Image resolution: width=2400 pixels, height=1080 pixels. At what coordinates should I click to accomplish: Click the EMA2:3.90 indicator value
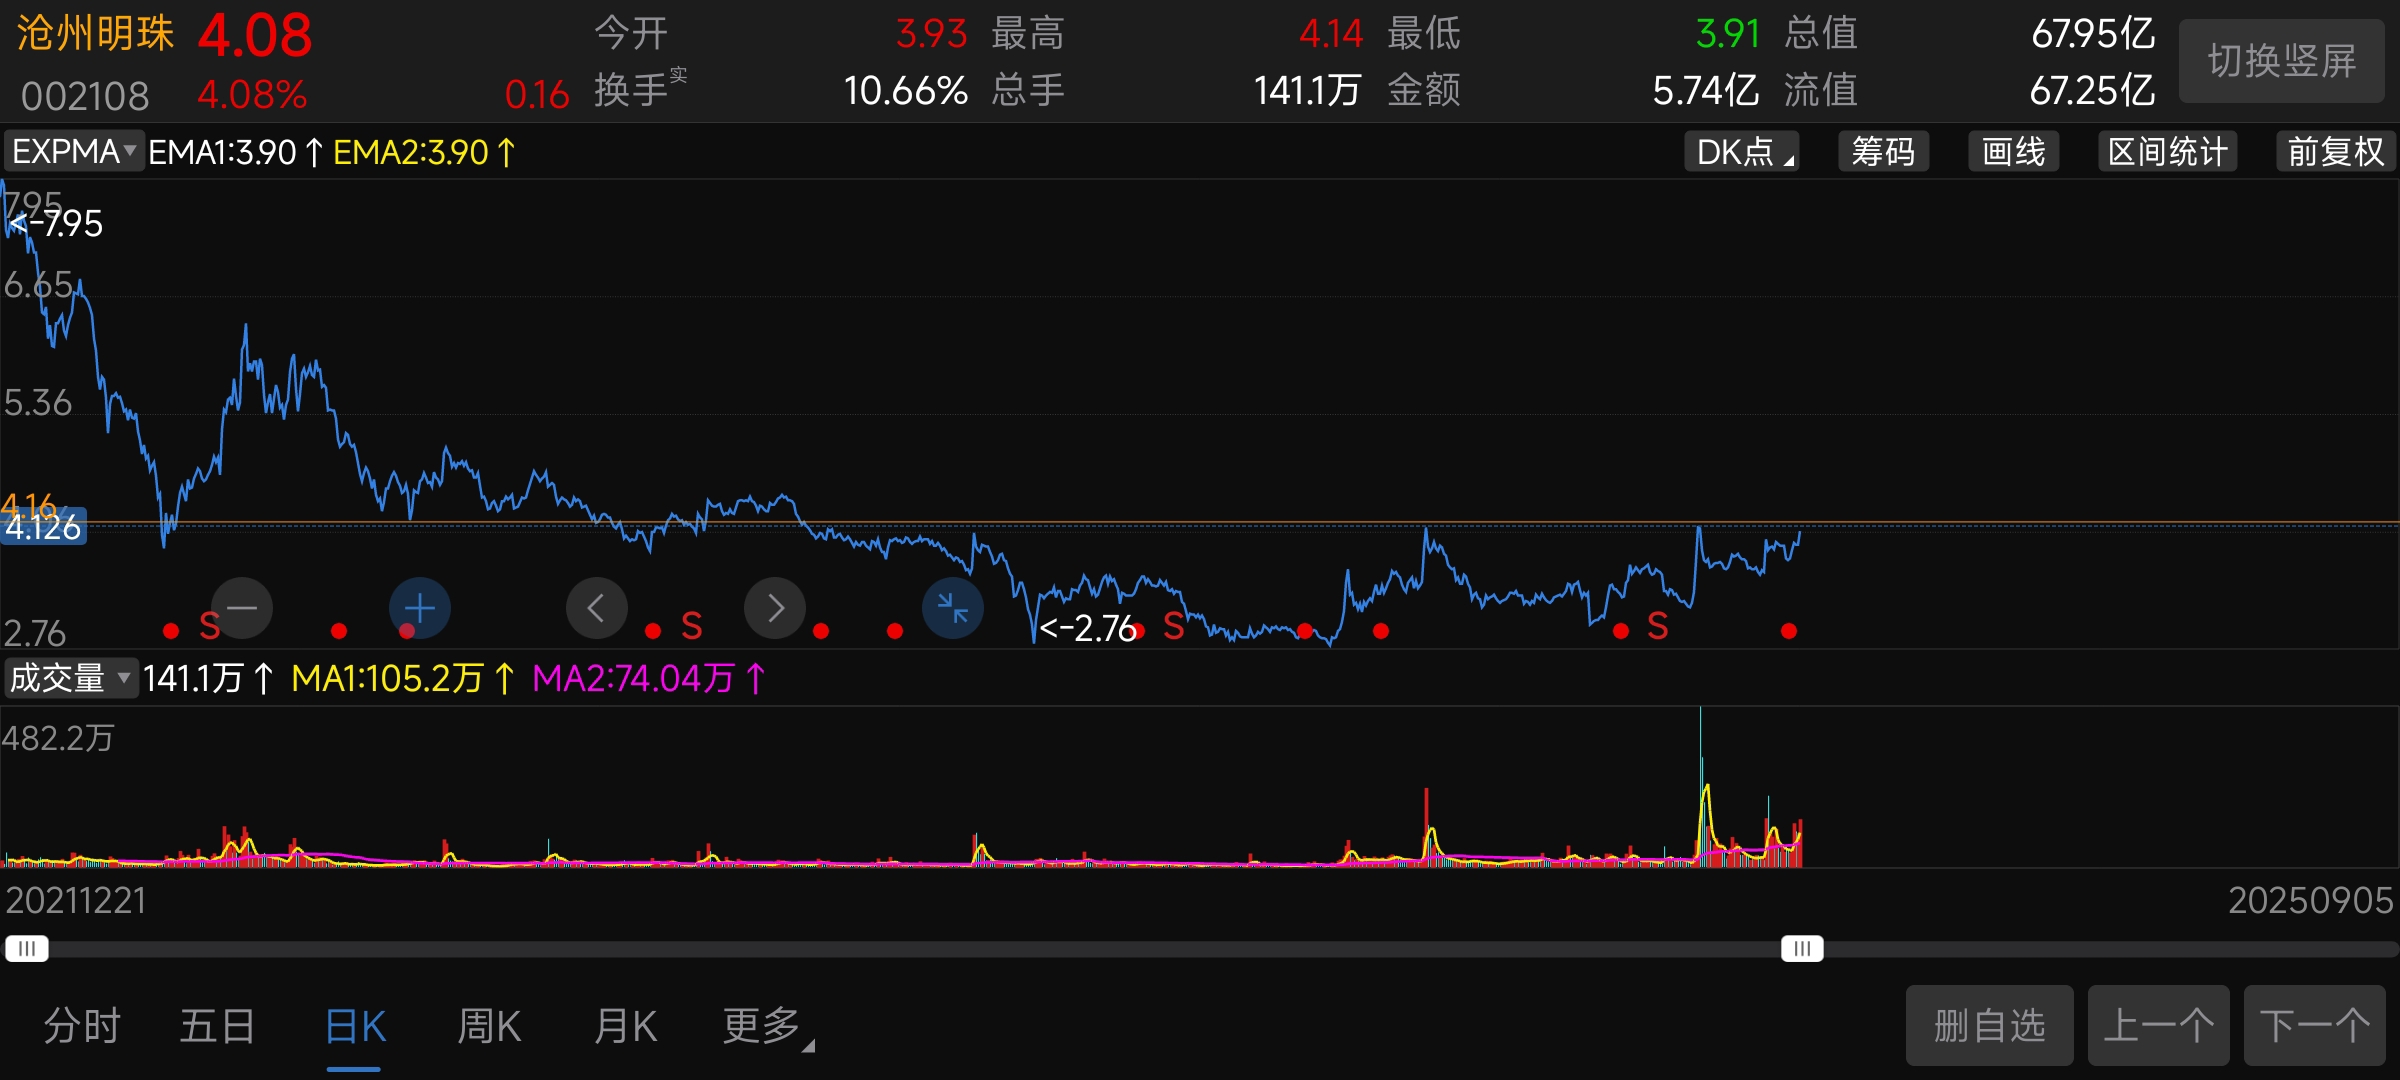point(424,152)
